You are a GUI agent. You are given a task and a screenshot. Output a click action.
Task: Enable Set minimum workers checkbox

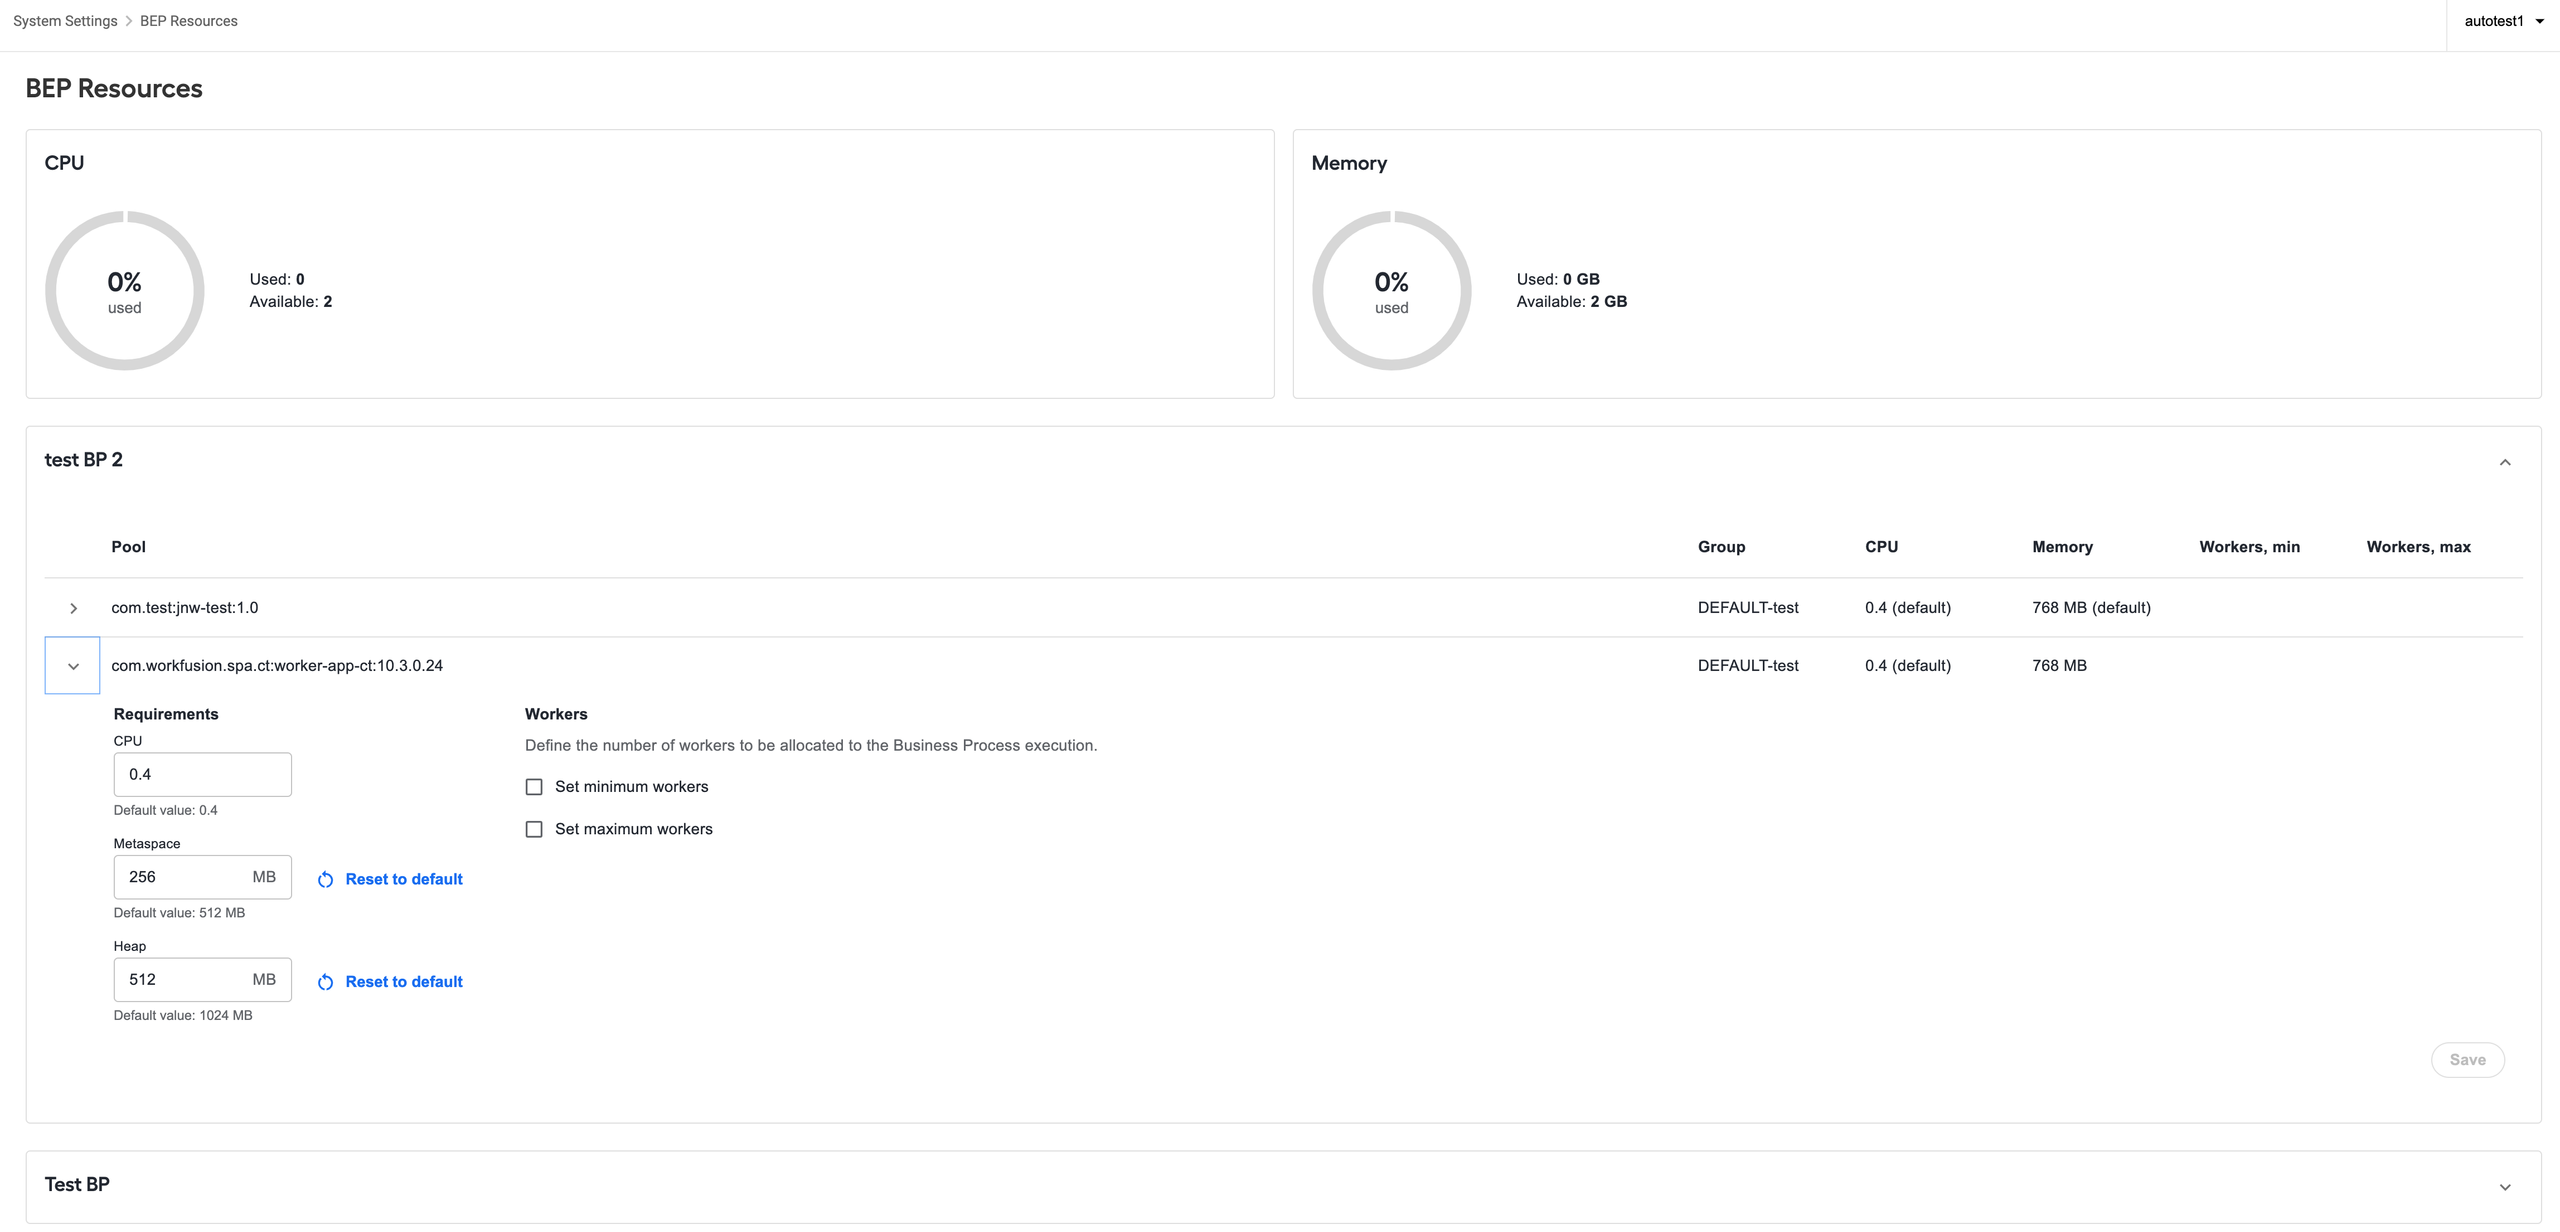[534, 787]
